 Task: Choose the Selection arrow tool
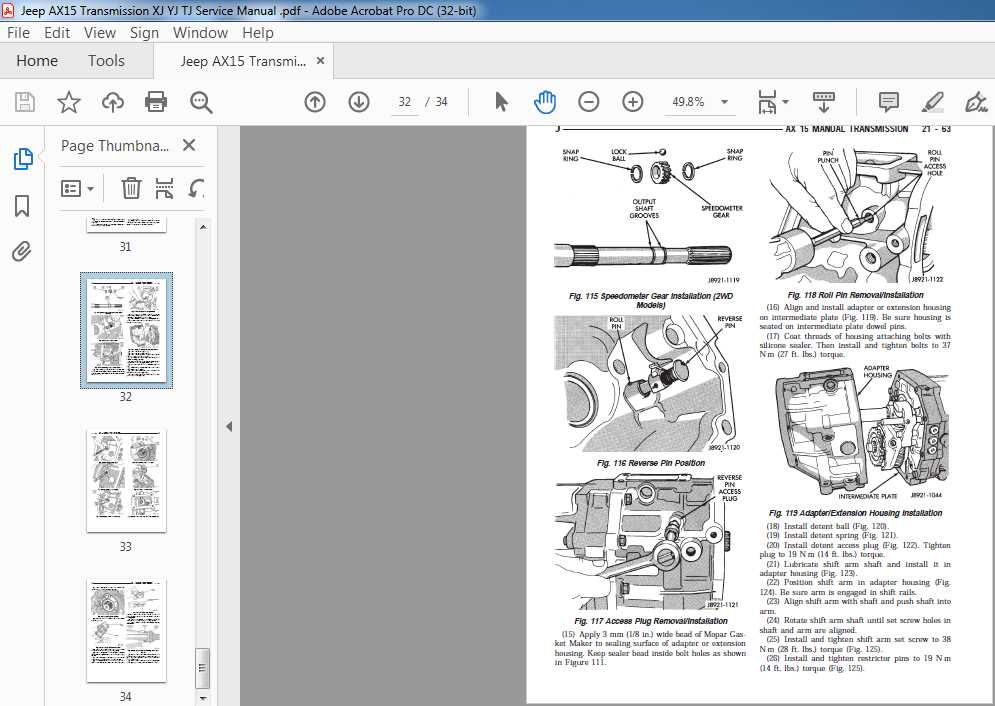501,101
